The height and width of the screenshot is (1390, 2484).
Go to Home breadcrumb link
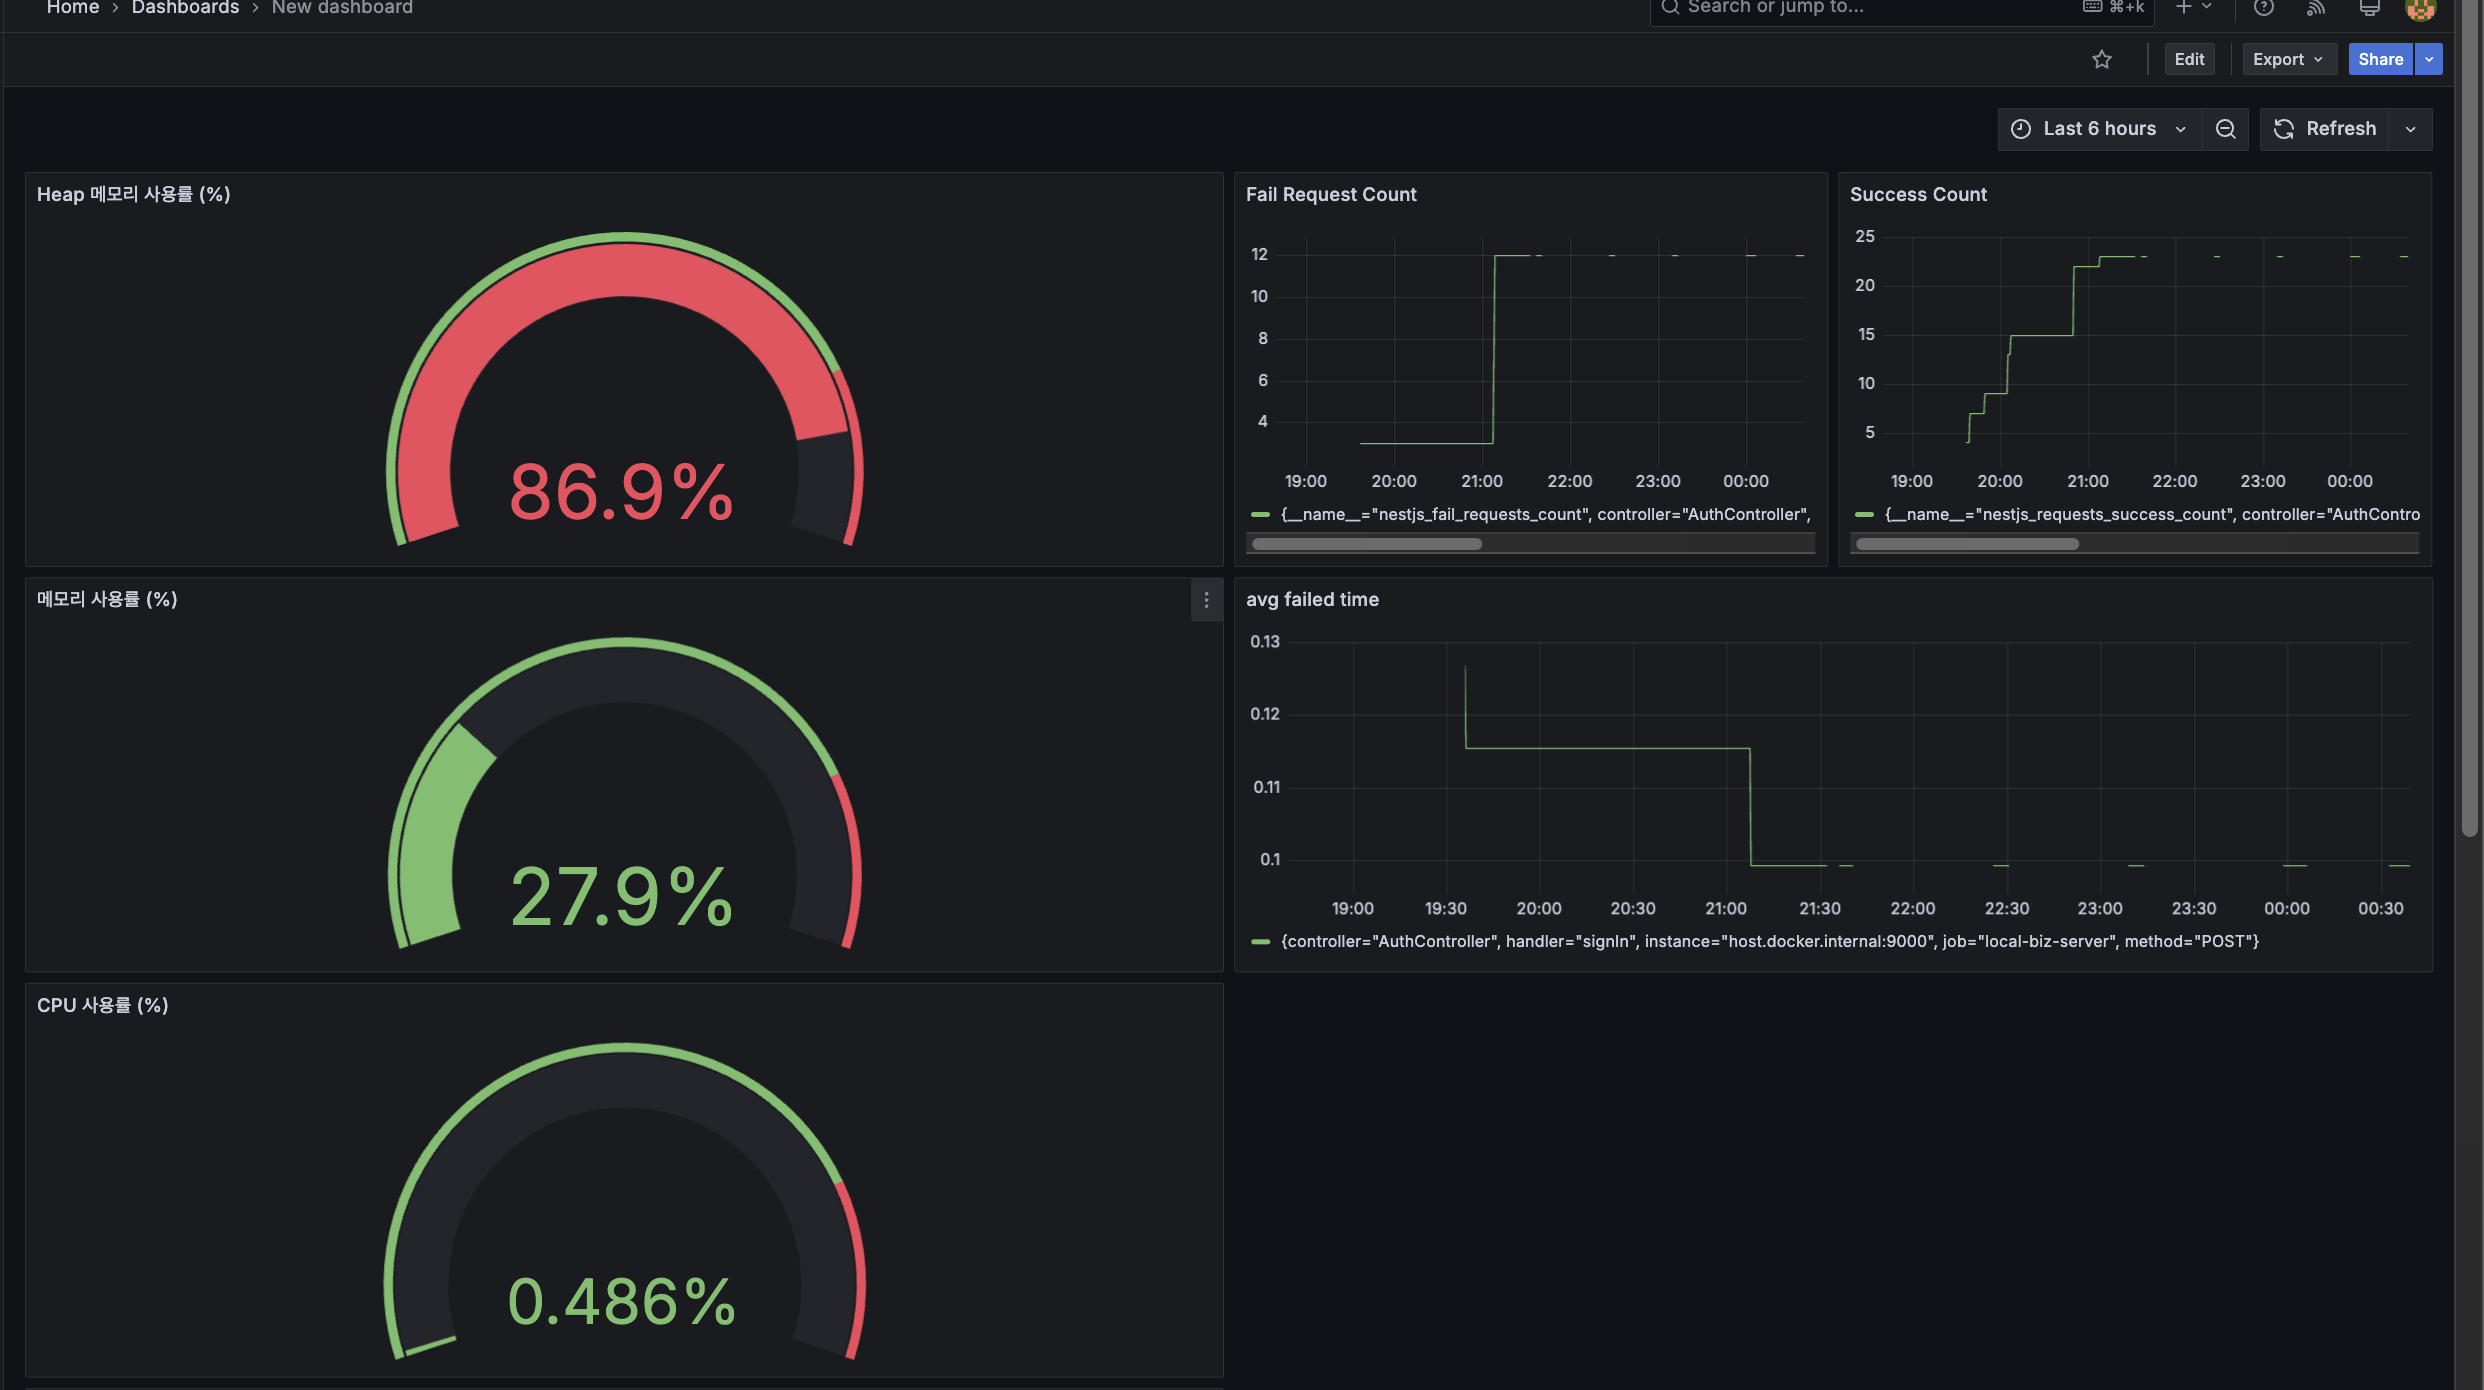tap(72, 8)
